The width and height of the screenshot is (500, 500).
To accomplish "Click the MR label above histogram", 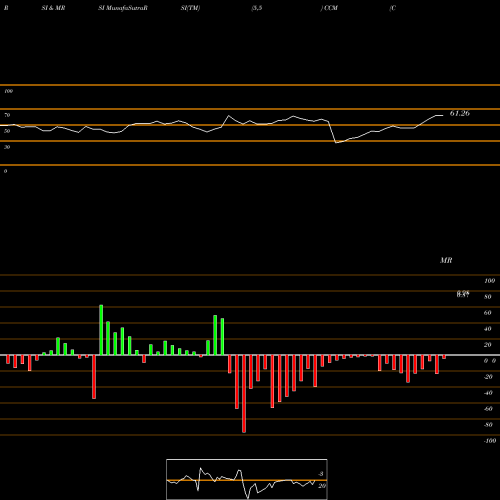I will pos(446,260).
